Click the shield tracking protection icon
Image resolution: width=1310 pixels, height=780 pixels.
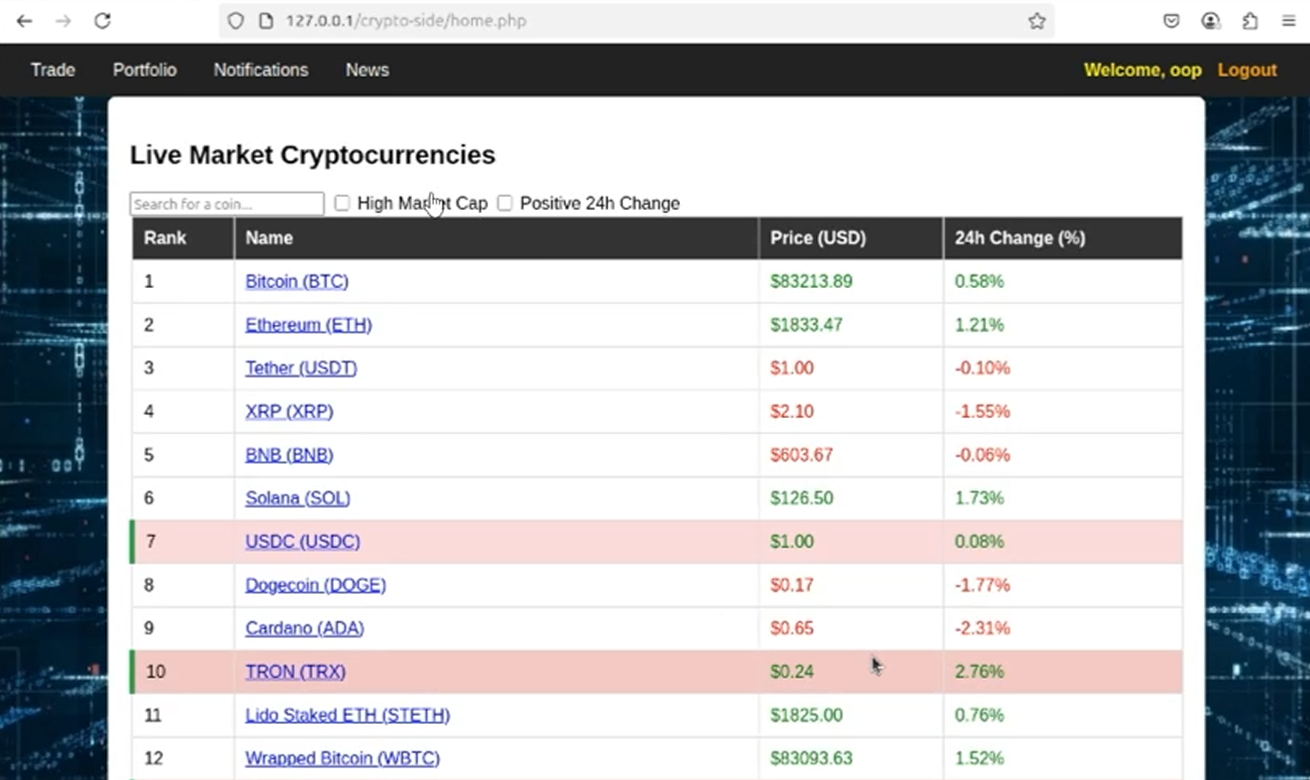(x=236, y=21)
